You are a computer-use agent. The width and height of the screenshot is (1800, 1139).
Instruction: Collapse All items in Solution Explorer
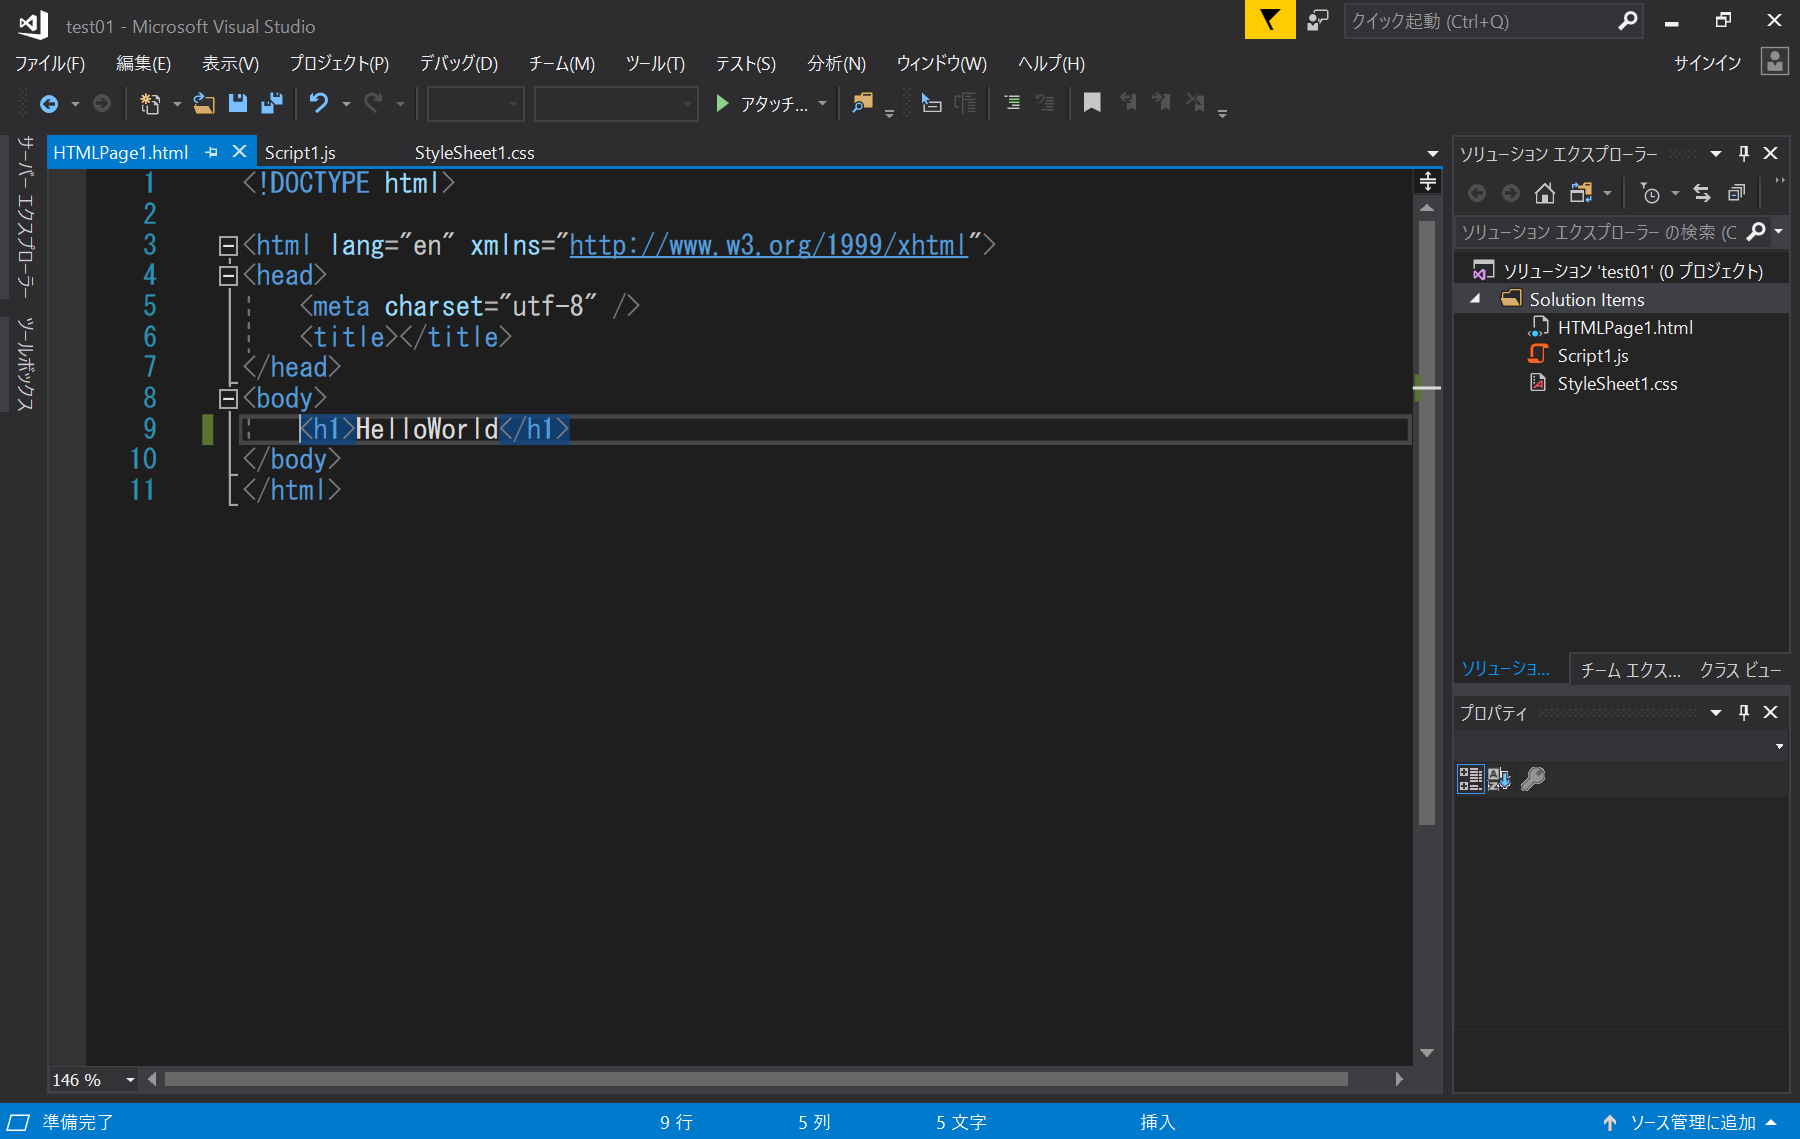[x=1737, y=193]
